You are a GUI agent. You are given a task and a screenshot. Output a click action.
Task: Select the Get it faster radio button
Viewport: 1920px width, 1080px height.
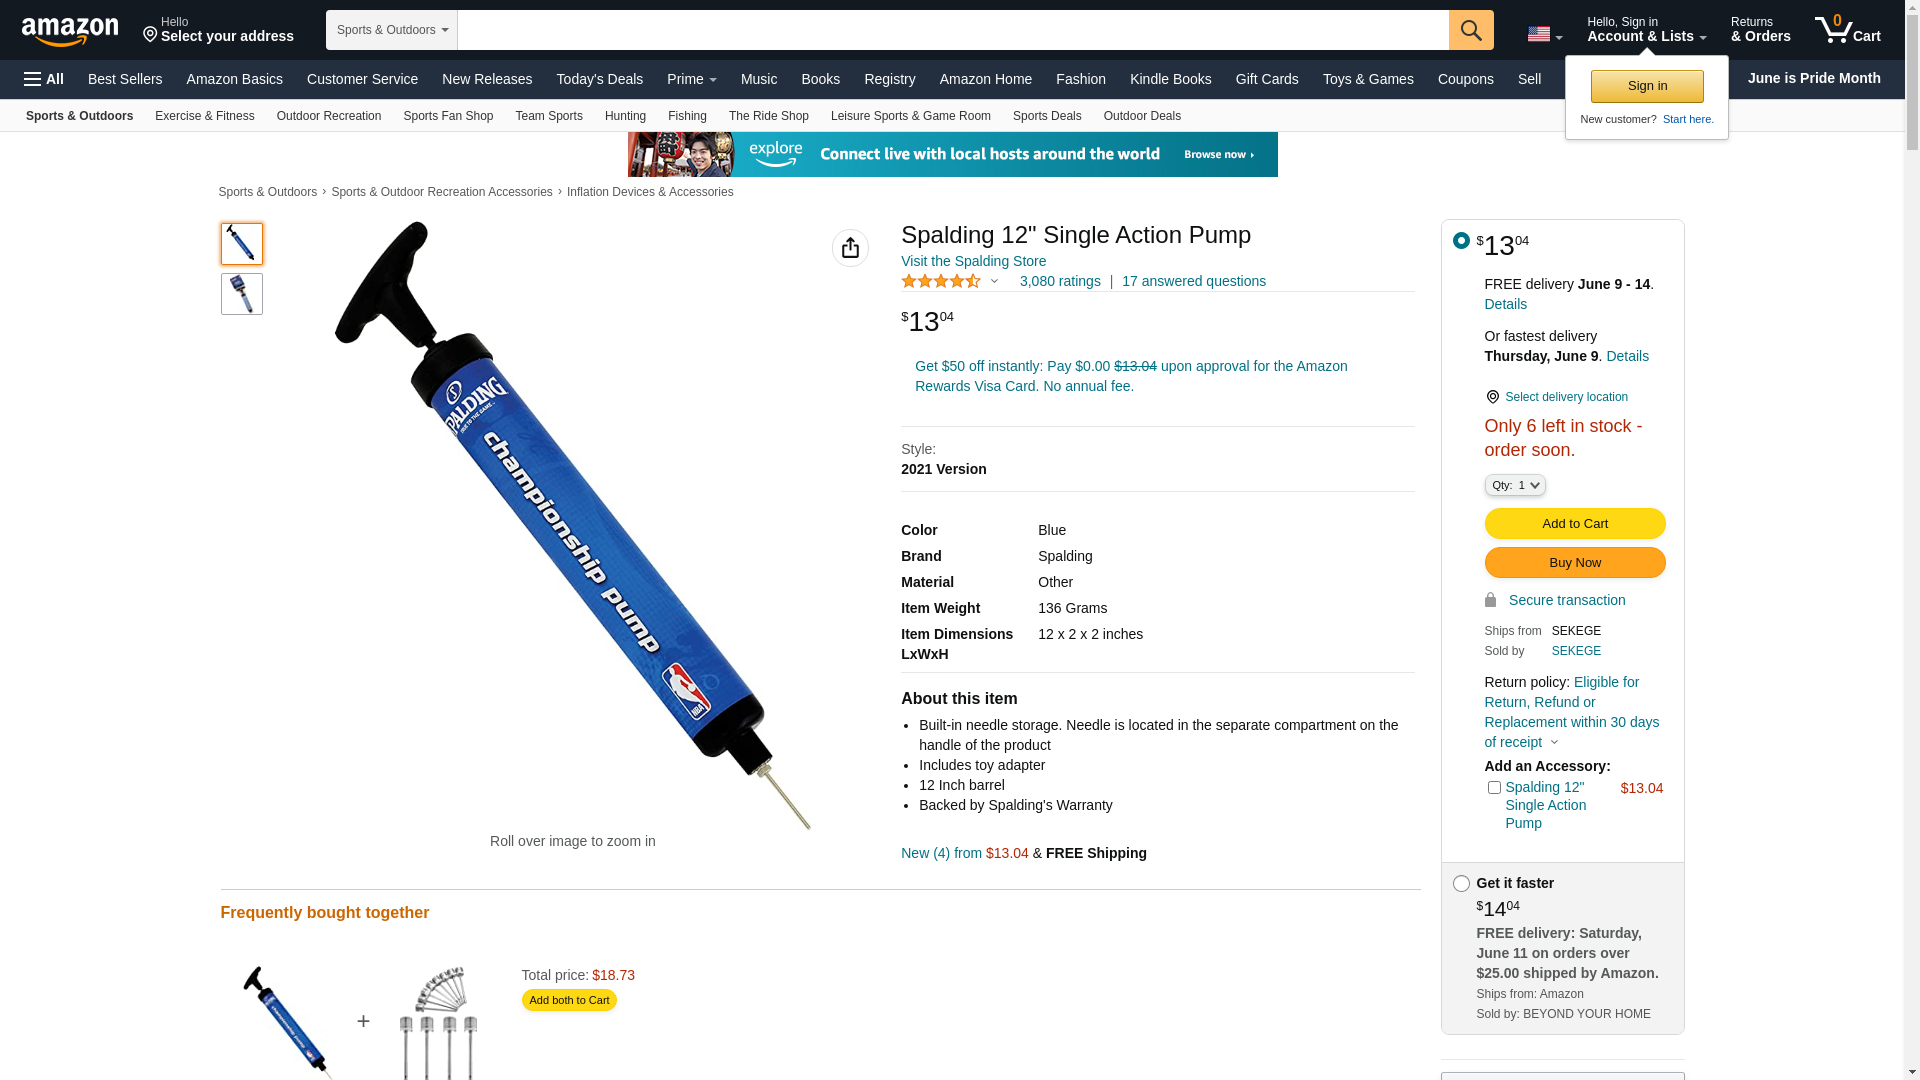click(x=1461, y=884)
